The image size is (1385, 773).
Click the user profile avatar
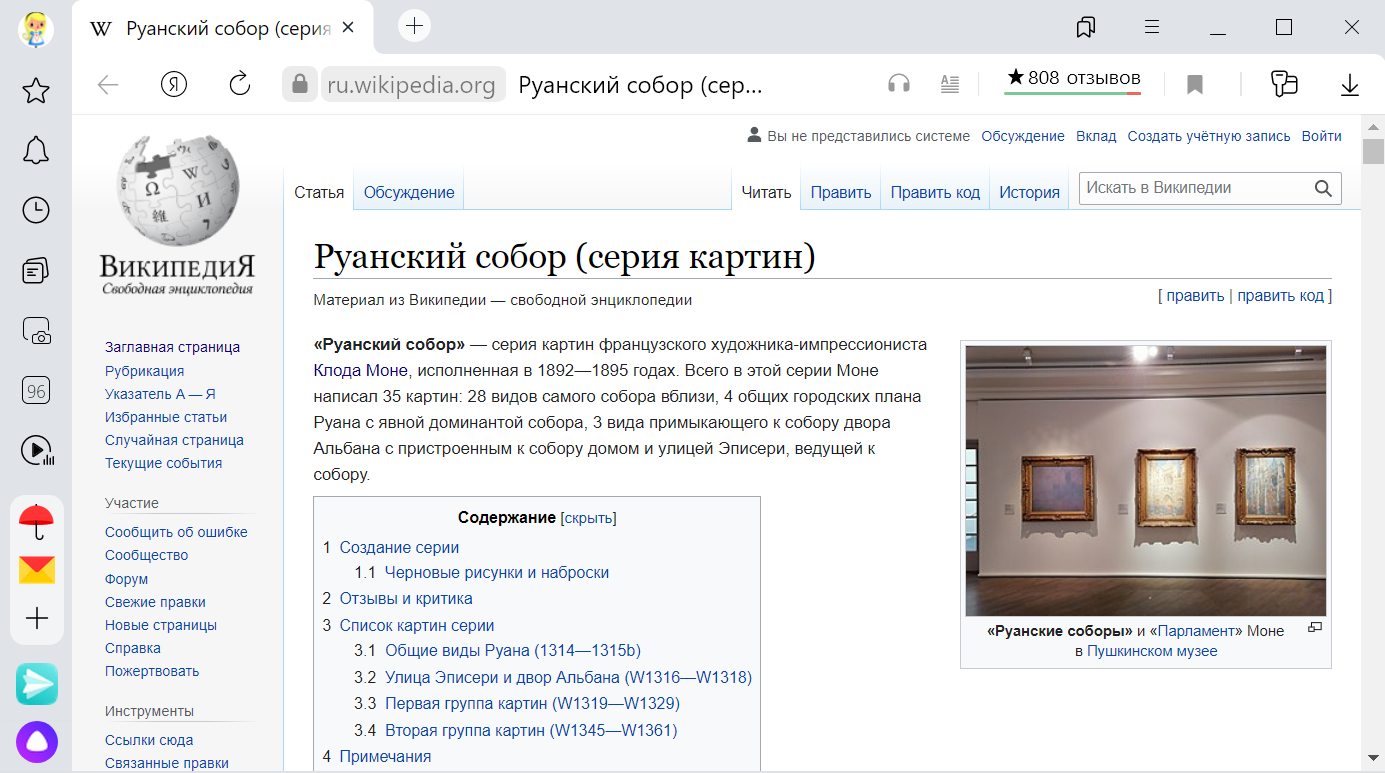[x=36, y=28]
